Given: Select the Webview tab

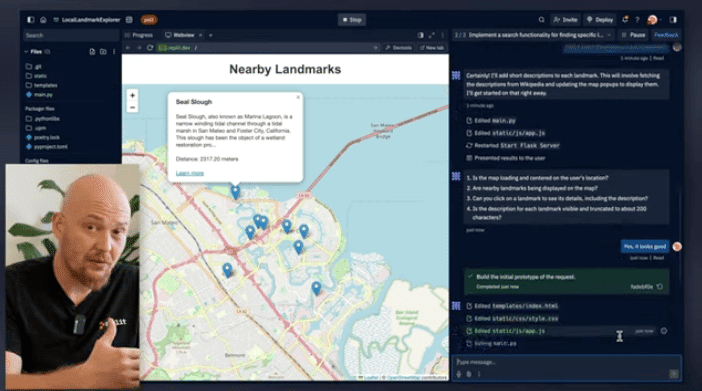Looking at the screenshot, I should pyautogui.click(x=180, y=35).
